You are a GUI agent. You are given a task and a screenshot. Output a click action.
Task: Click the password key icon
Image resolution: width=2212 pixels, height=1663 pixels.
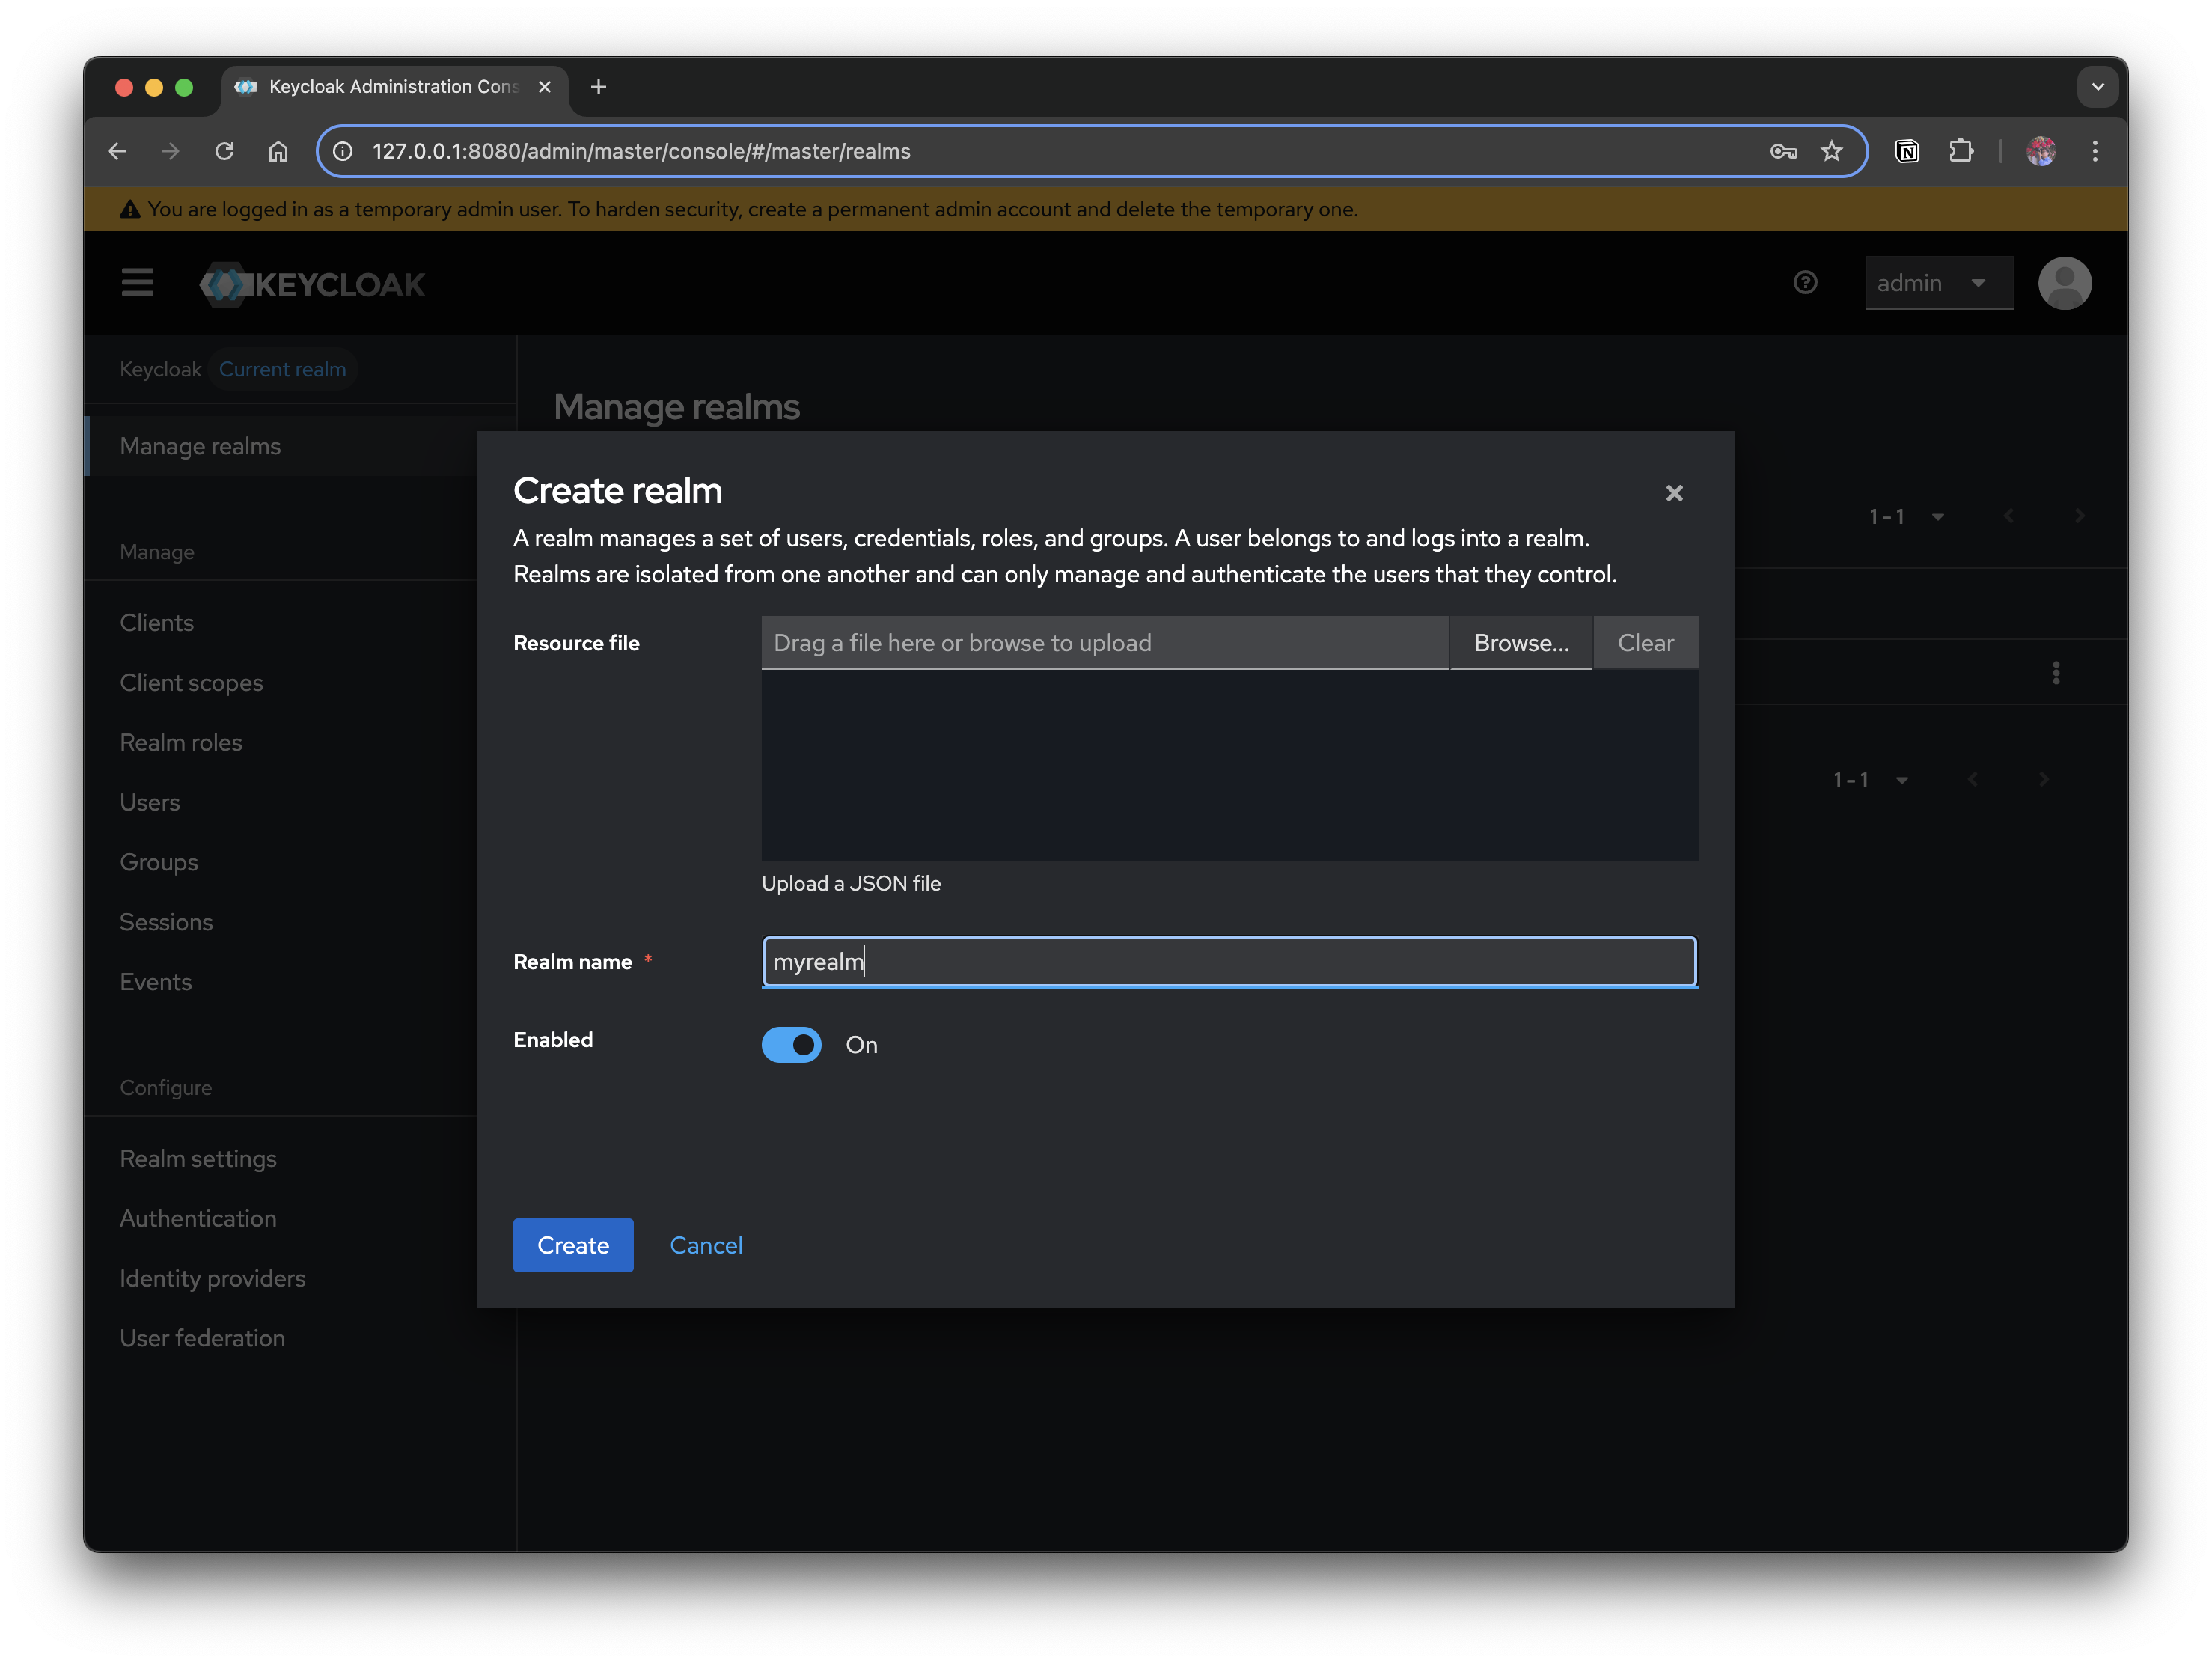1783,151
